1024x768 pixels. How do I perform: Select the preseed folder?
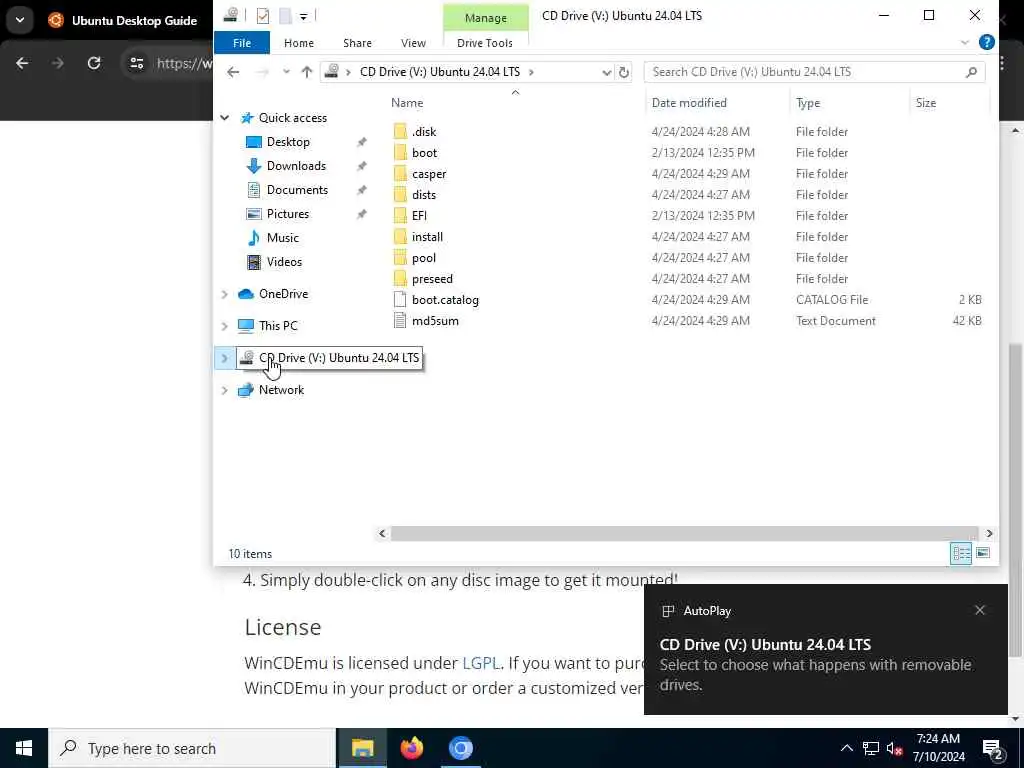(x=432, y=279)
